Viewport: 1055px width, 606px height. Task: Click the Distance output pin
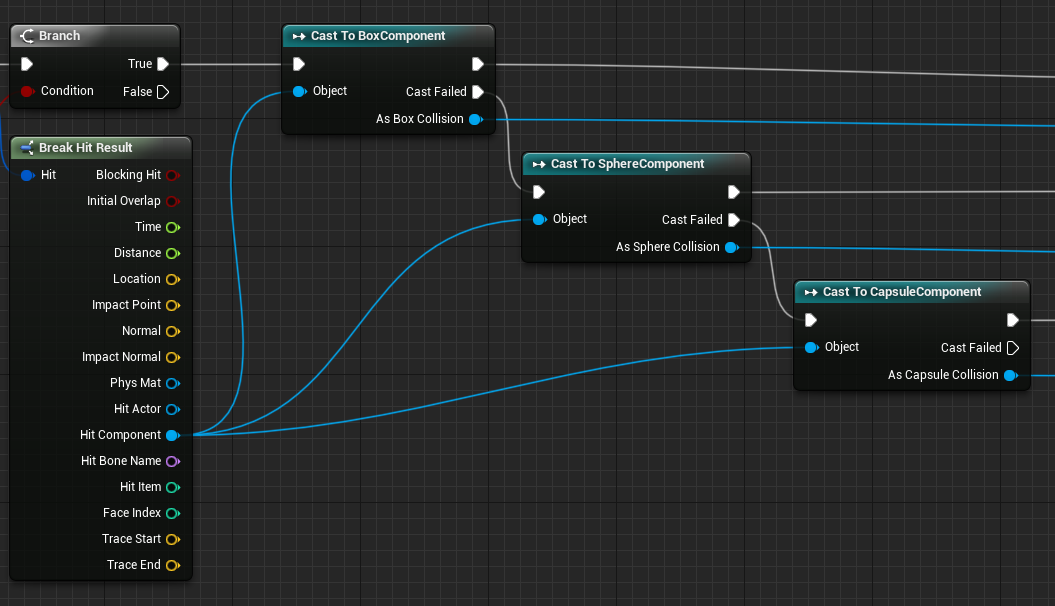[x=173, y=253]
